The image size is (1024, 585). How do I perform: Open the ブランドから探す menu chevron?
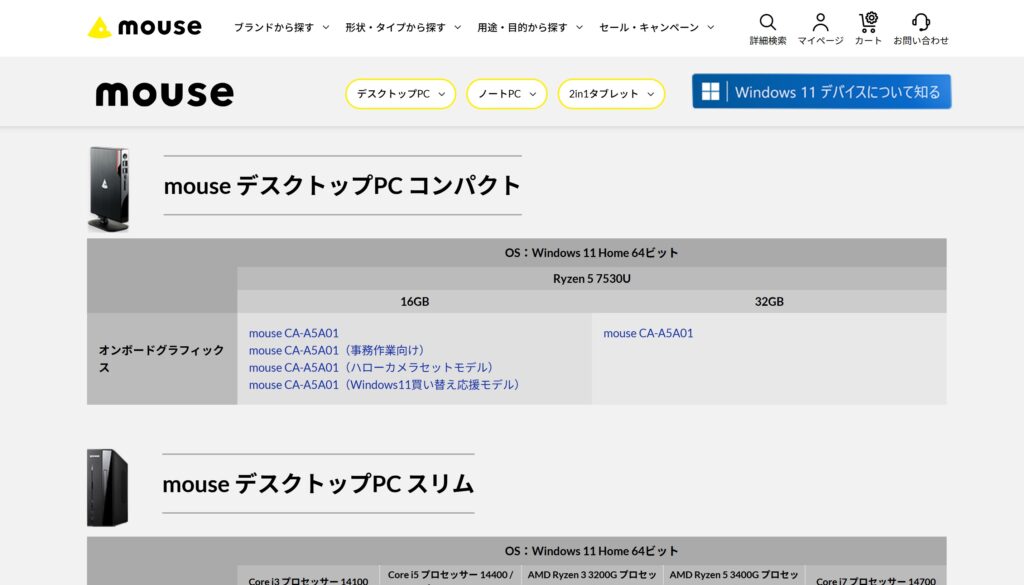[x=279, y=28]
